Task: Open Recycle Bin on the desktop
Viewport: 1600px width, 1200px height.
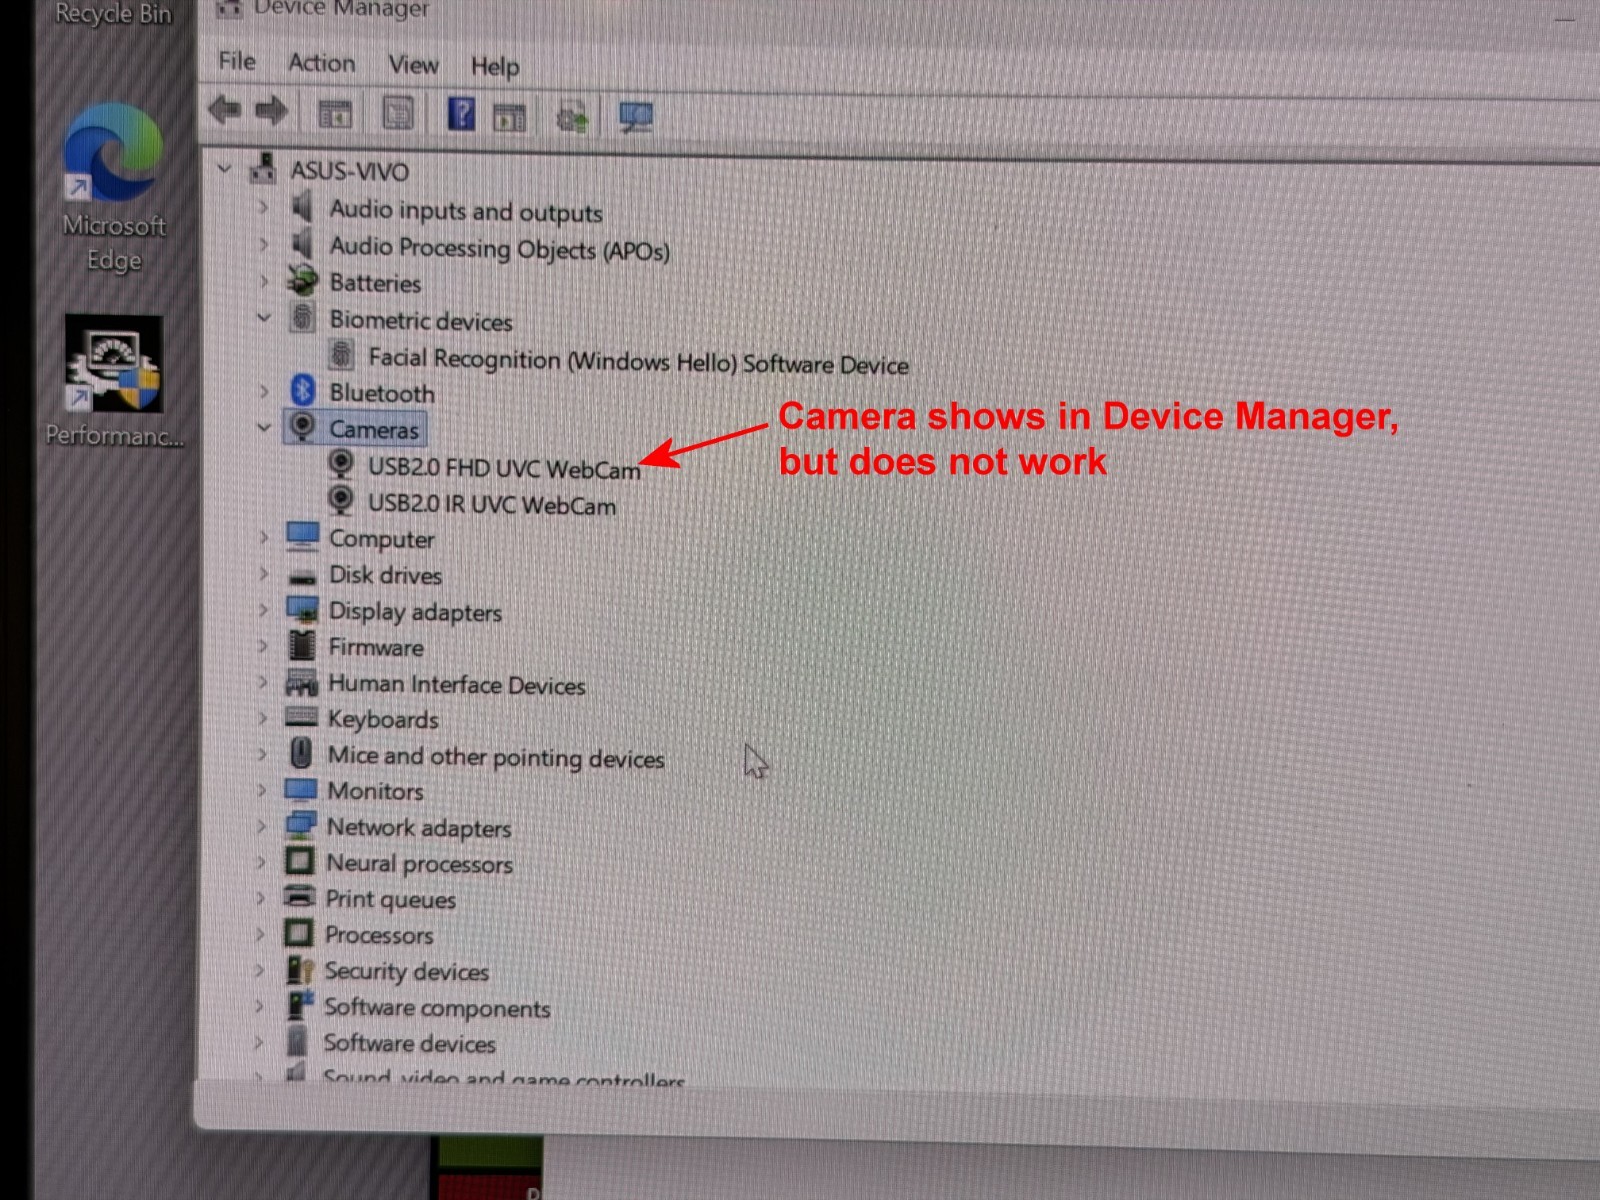Action: (113, 14)
